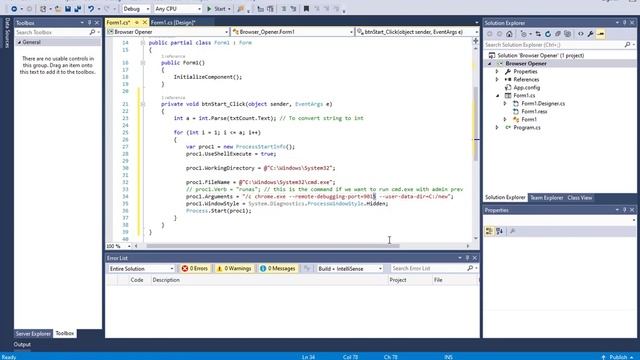Switch to Class View tab
640x360 pixels.
580,198
